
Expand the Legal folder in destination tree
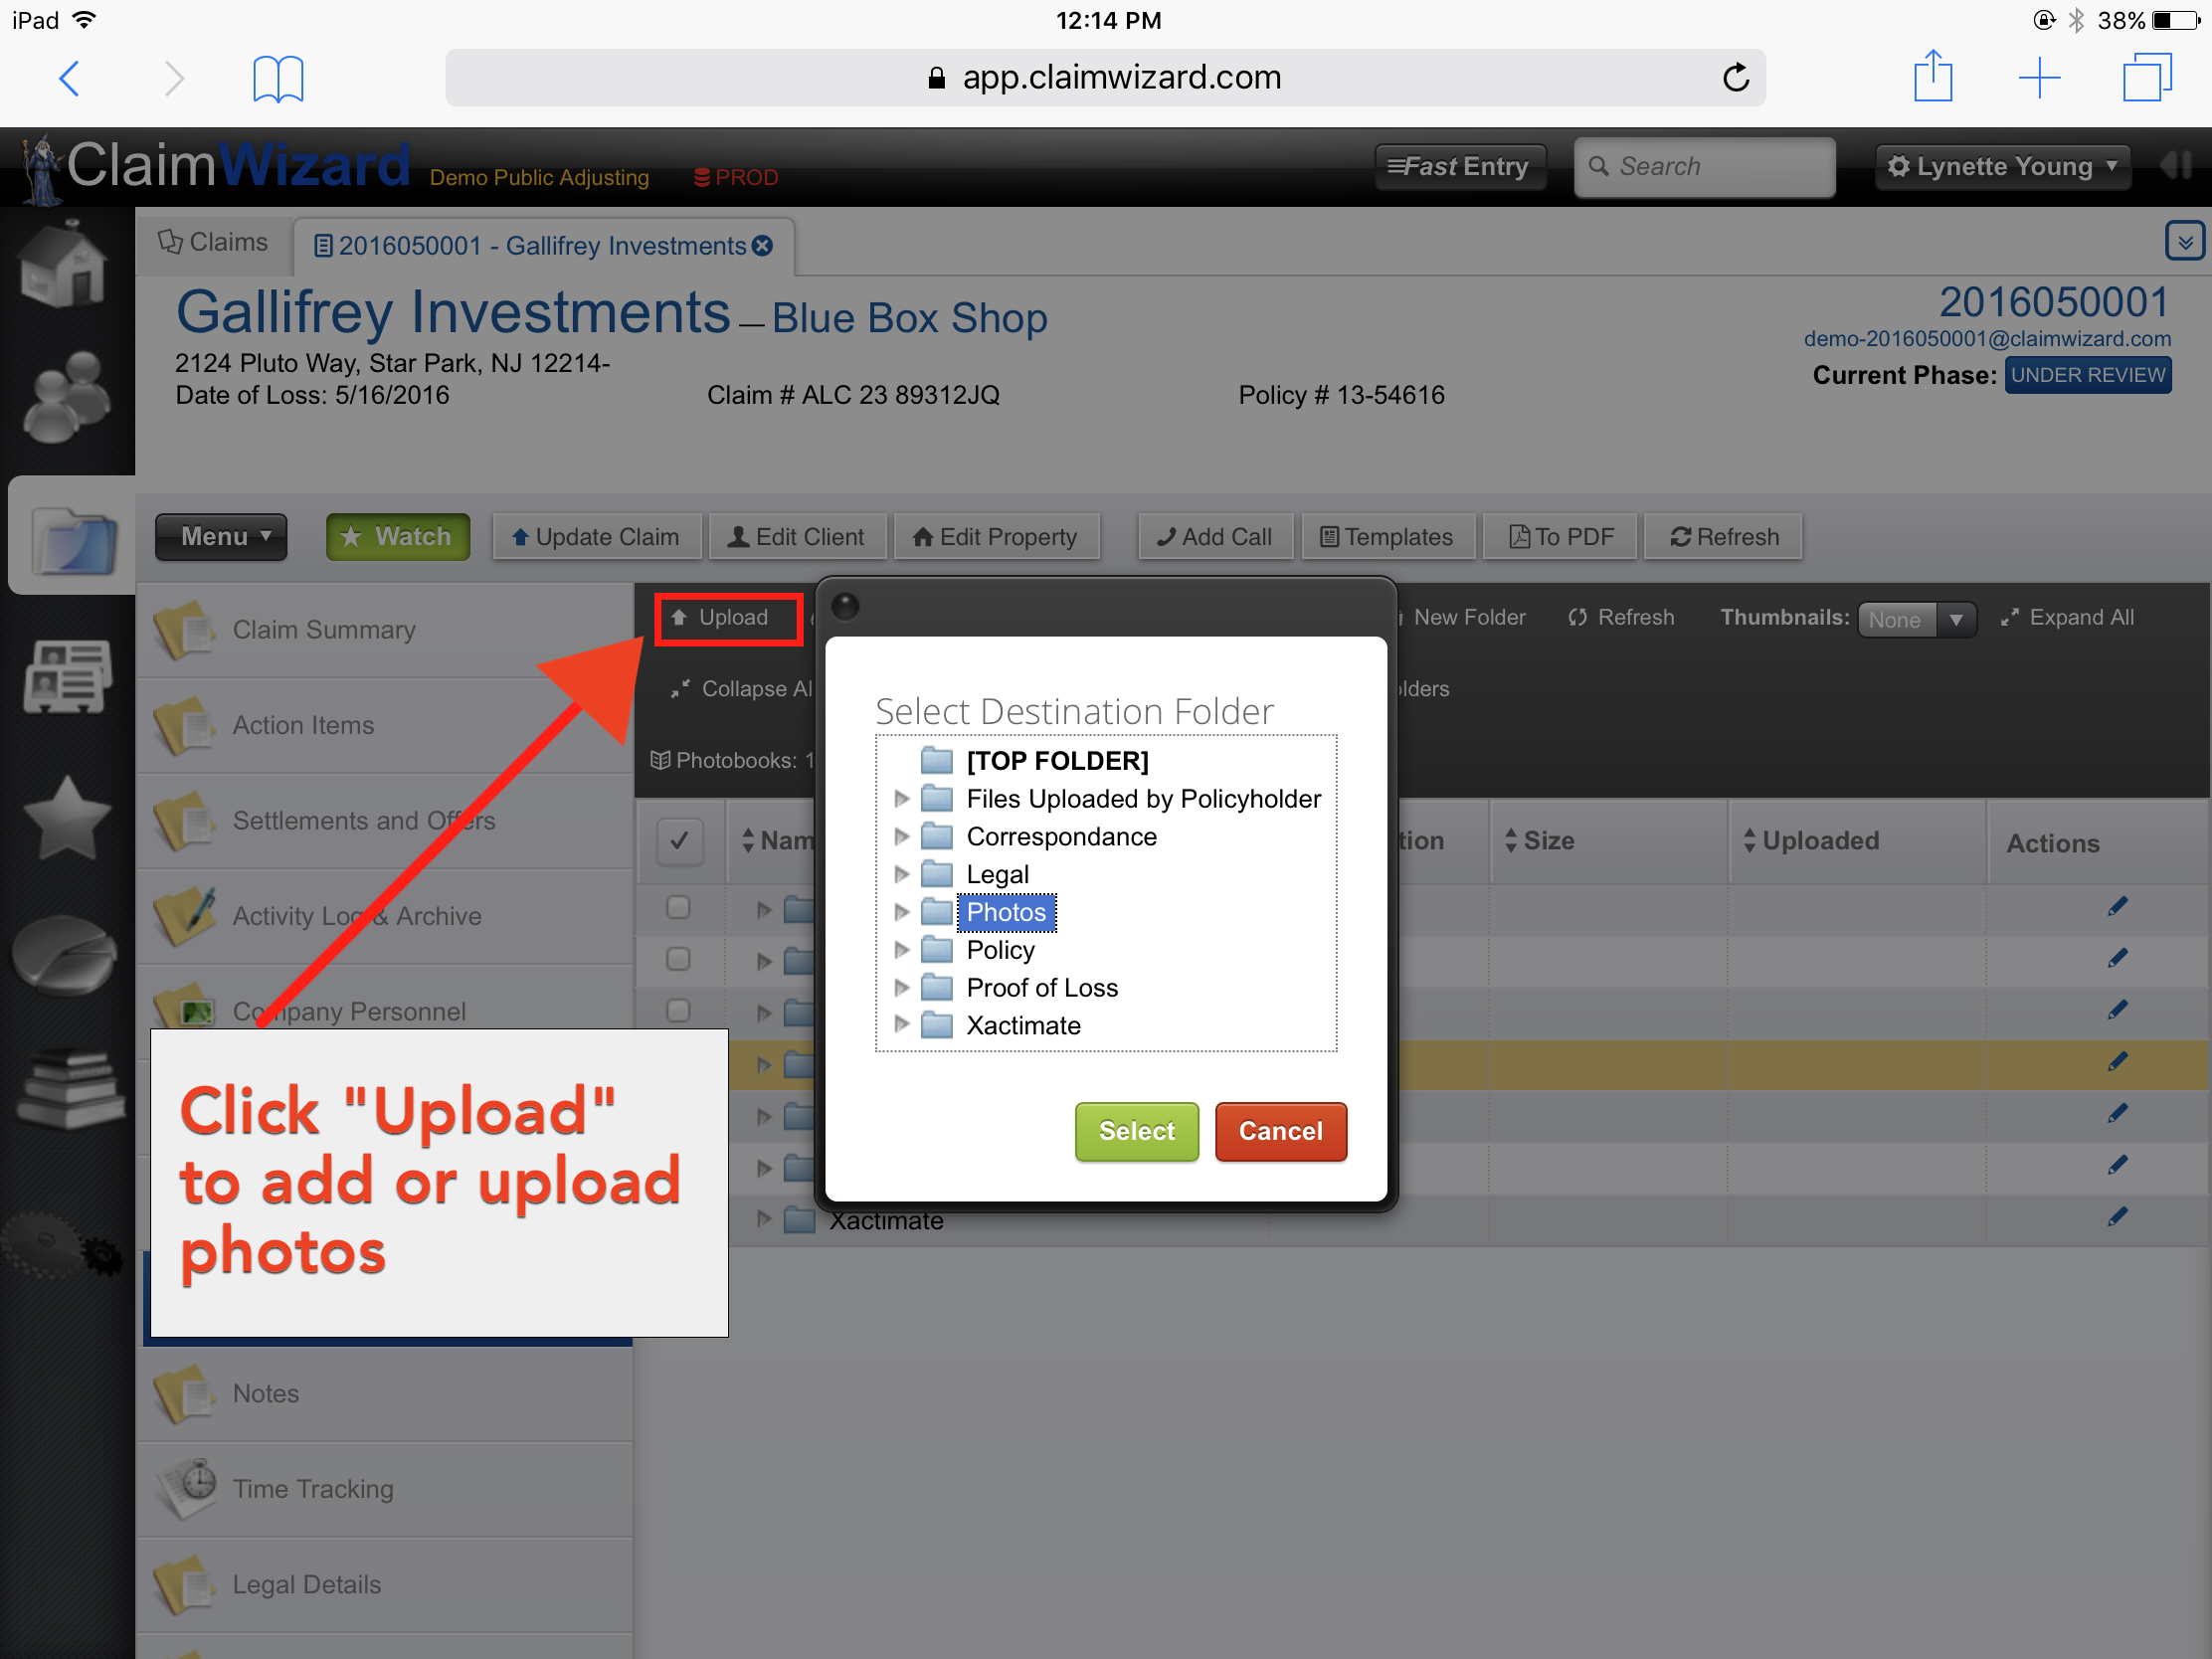pos(901,875)
